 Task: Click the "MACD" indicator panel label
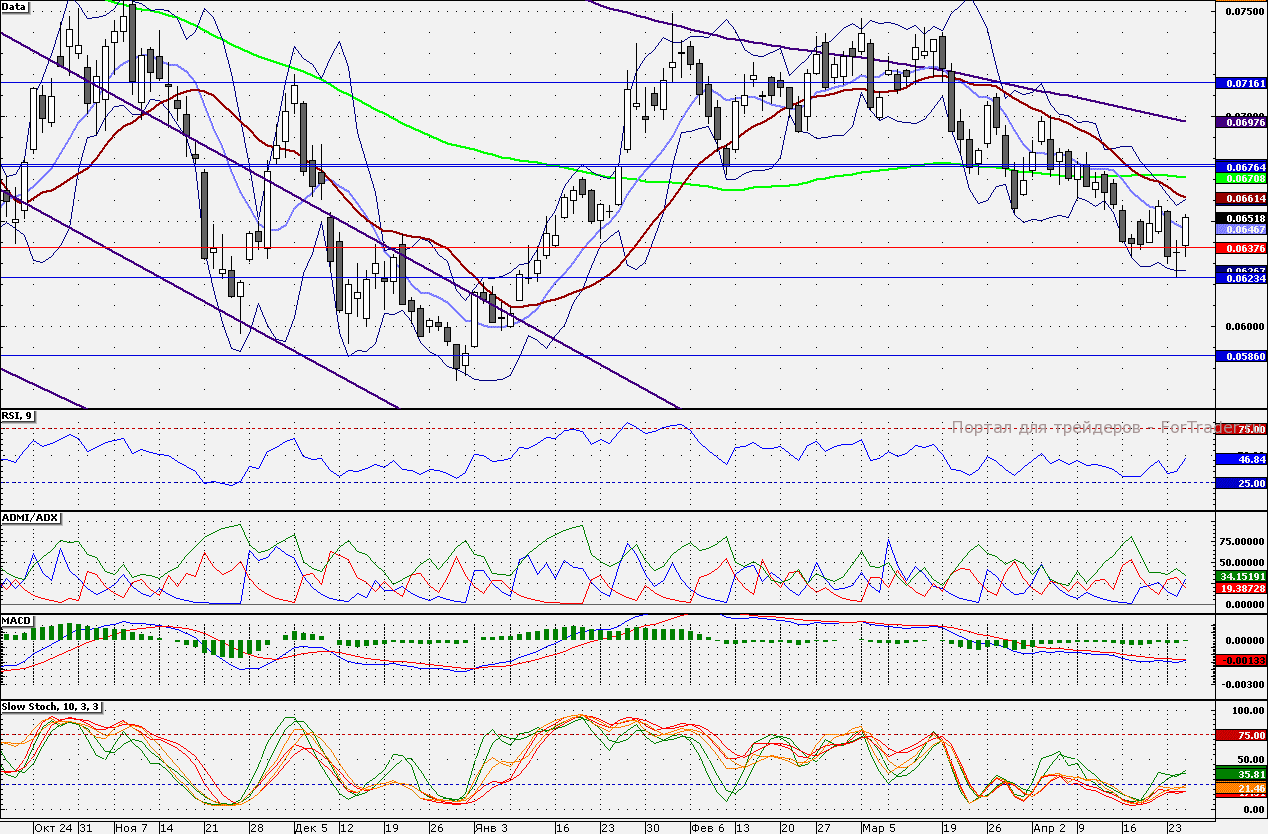[18, 621]
